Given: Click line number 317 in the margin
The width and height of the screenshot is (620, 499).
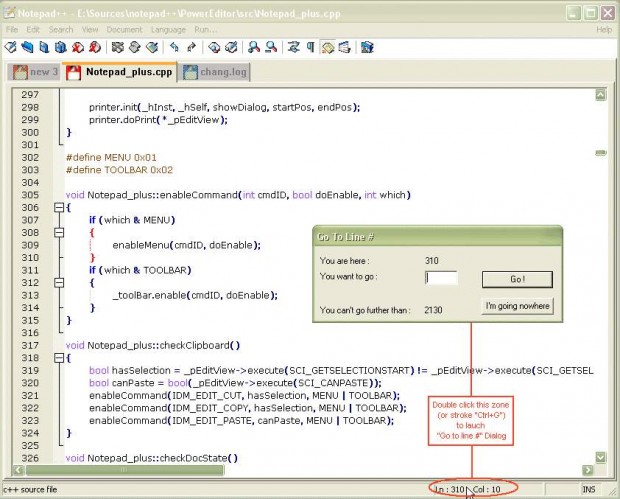Looking at the screenshot, I should [30, 345].
